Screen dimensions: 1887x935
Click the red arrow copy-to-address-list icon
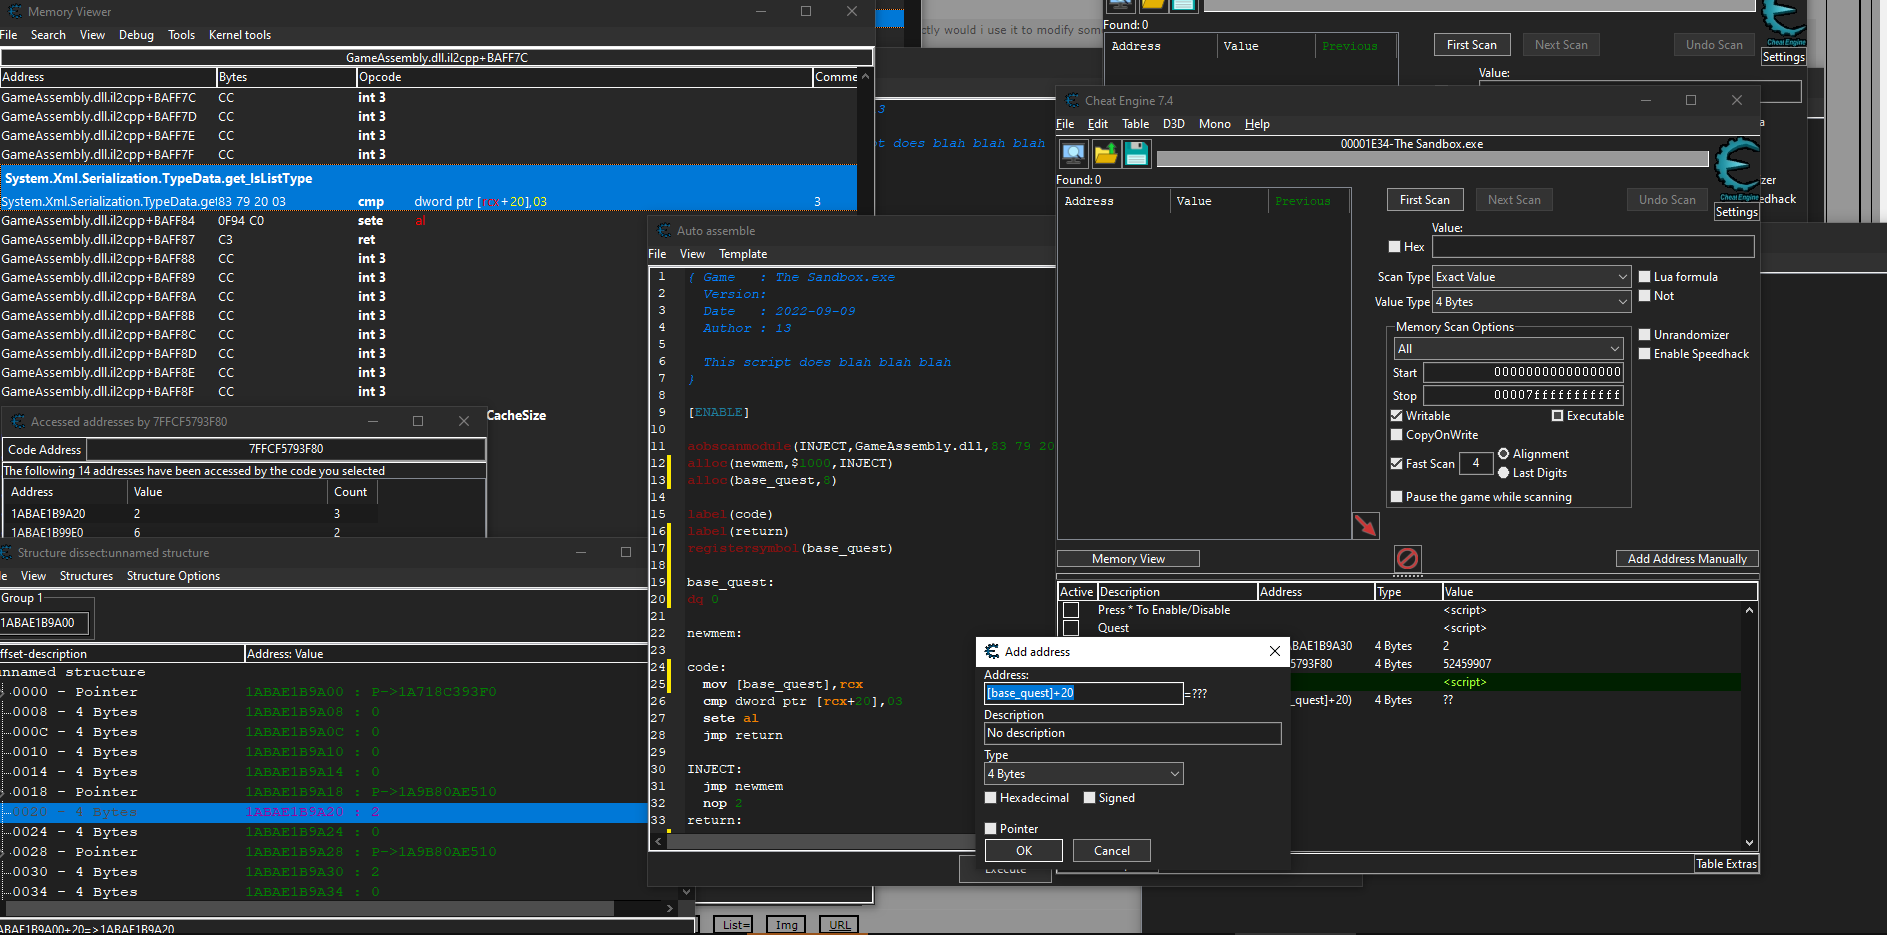pyautogui.click(x=1365, y=525)
